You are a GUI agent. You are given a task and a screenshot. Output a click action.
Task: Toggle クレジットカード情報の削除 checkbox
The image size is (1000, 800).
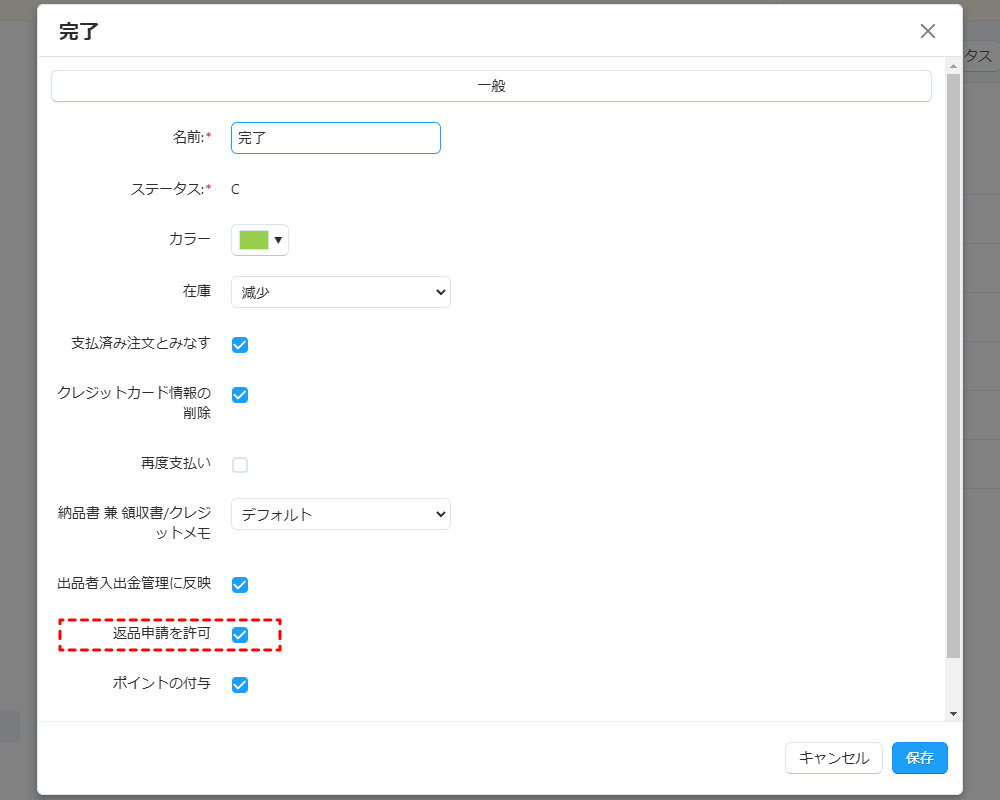click(x=240, y=394)
